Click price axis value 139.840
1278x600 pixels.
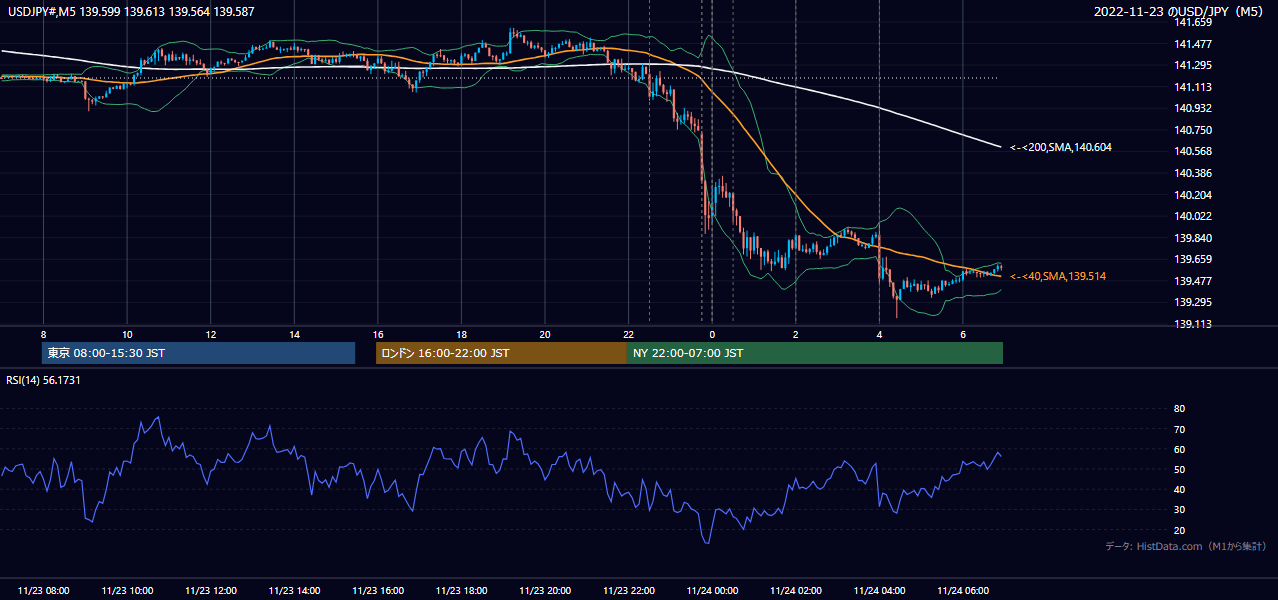click(x=1194, y=238)
